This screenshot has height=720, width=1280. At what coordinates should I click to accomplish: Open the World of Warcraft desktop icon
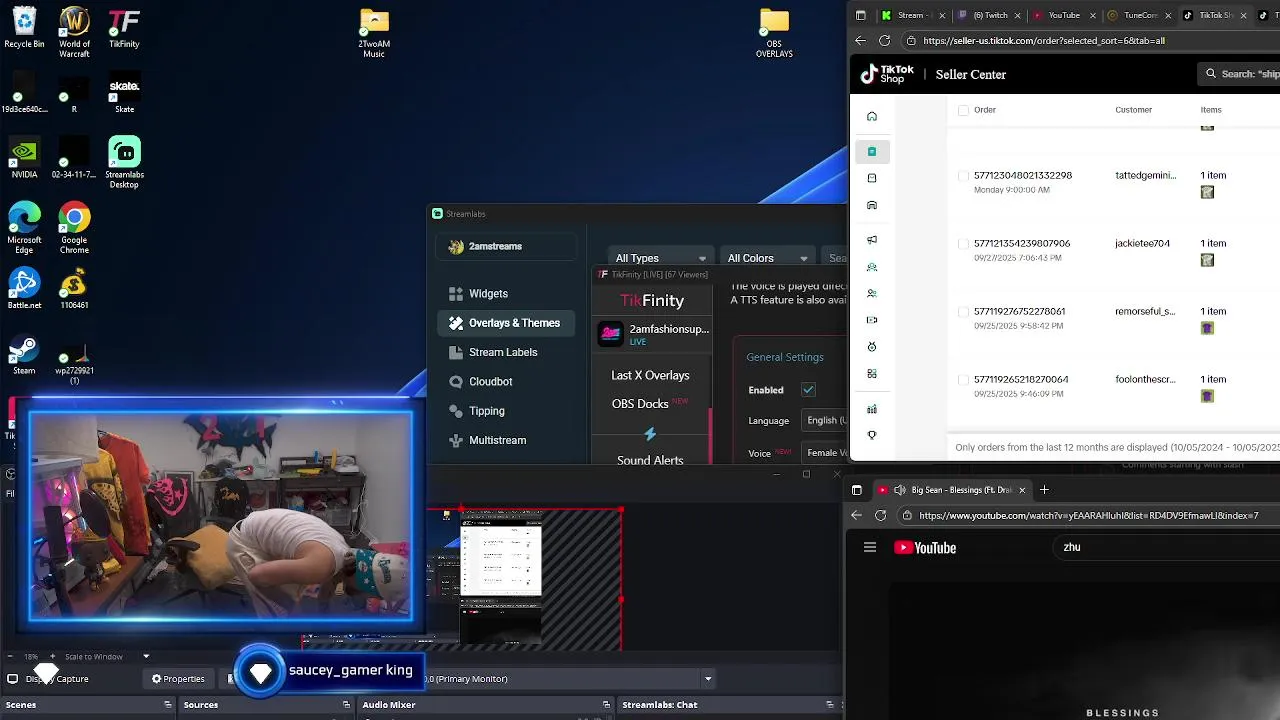(x=74, y=31)
